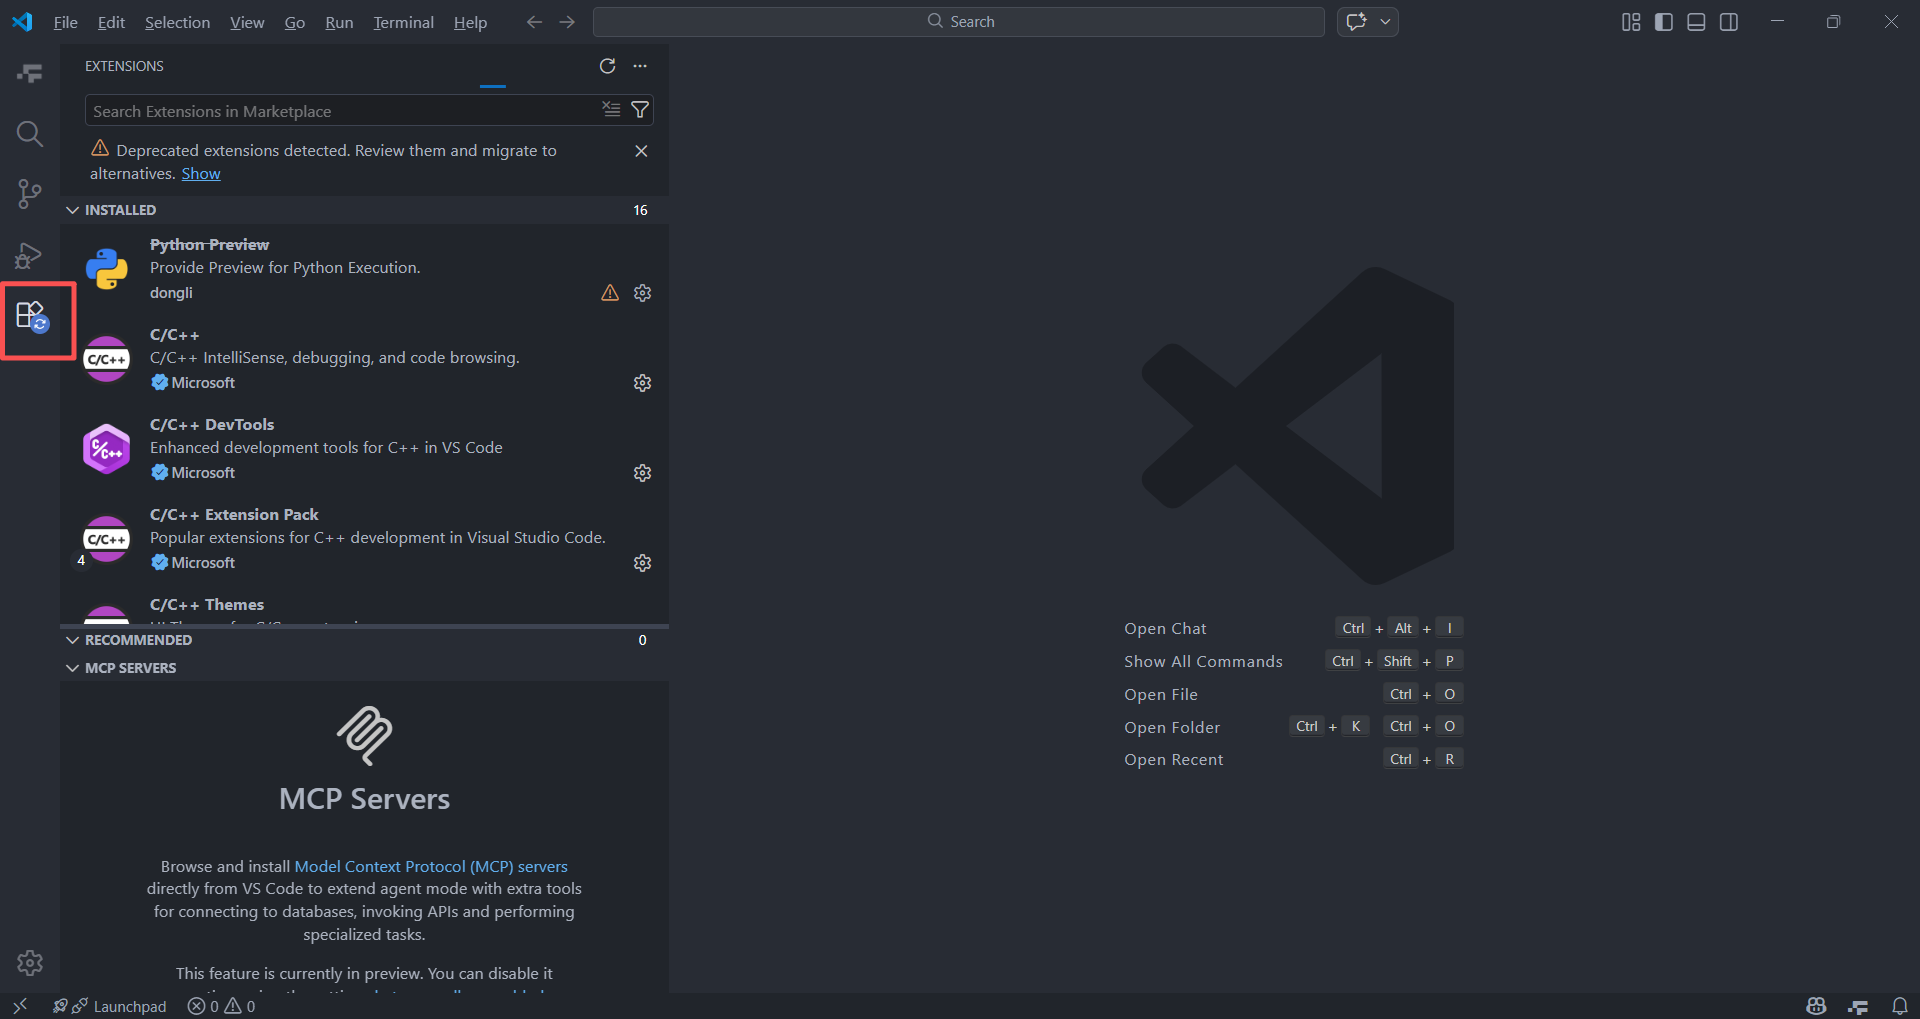Open the Selection menu
Image resolution: width=1920 pixels, height=1019 pixels.
[177, 22]
